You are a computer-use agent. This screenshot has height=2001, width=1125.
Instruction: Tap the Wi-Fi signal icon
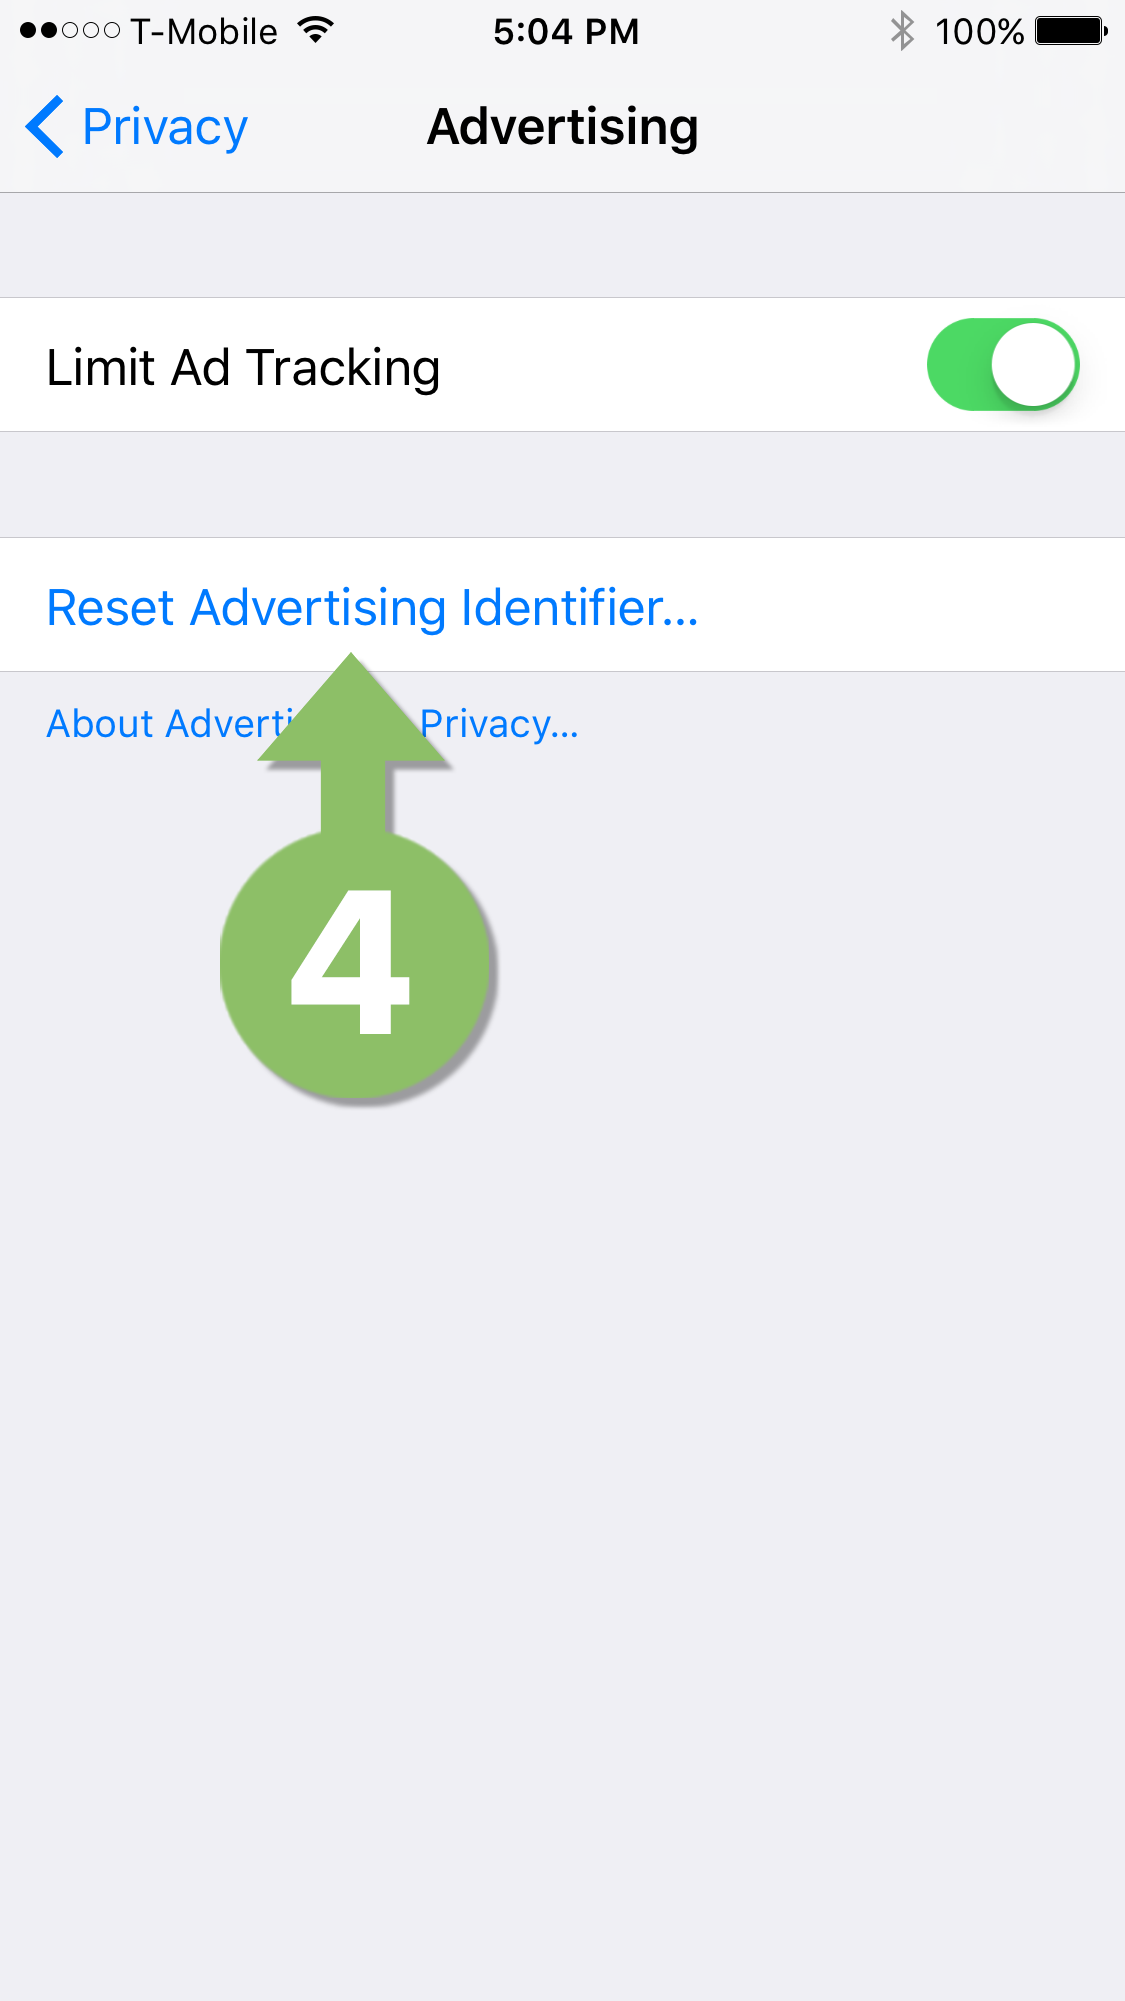pos(315,30)
